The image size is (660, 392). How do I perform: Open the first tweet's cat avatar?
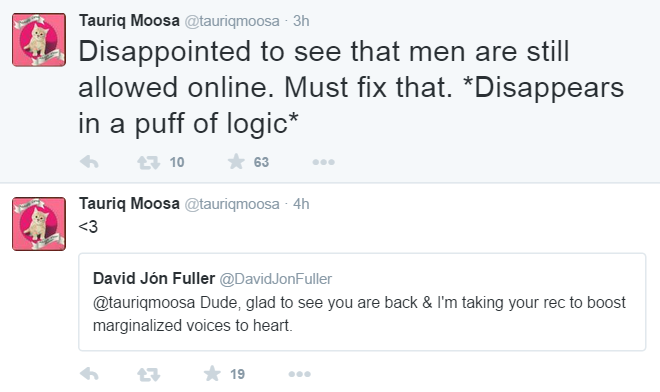coord(39,40)
